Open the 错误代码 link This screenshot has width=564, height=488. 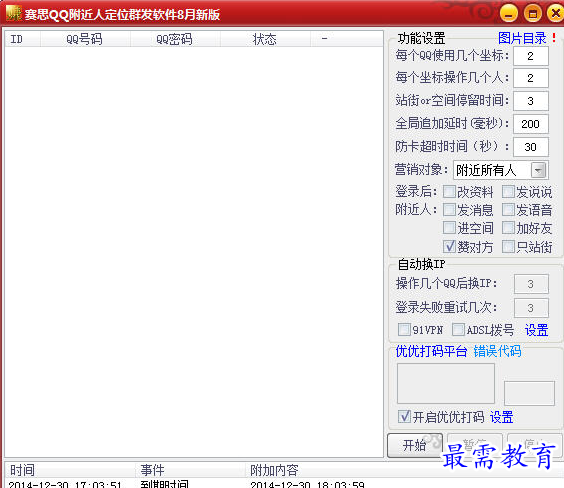(497, 351)
